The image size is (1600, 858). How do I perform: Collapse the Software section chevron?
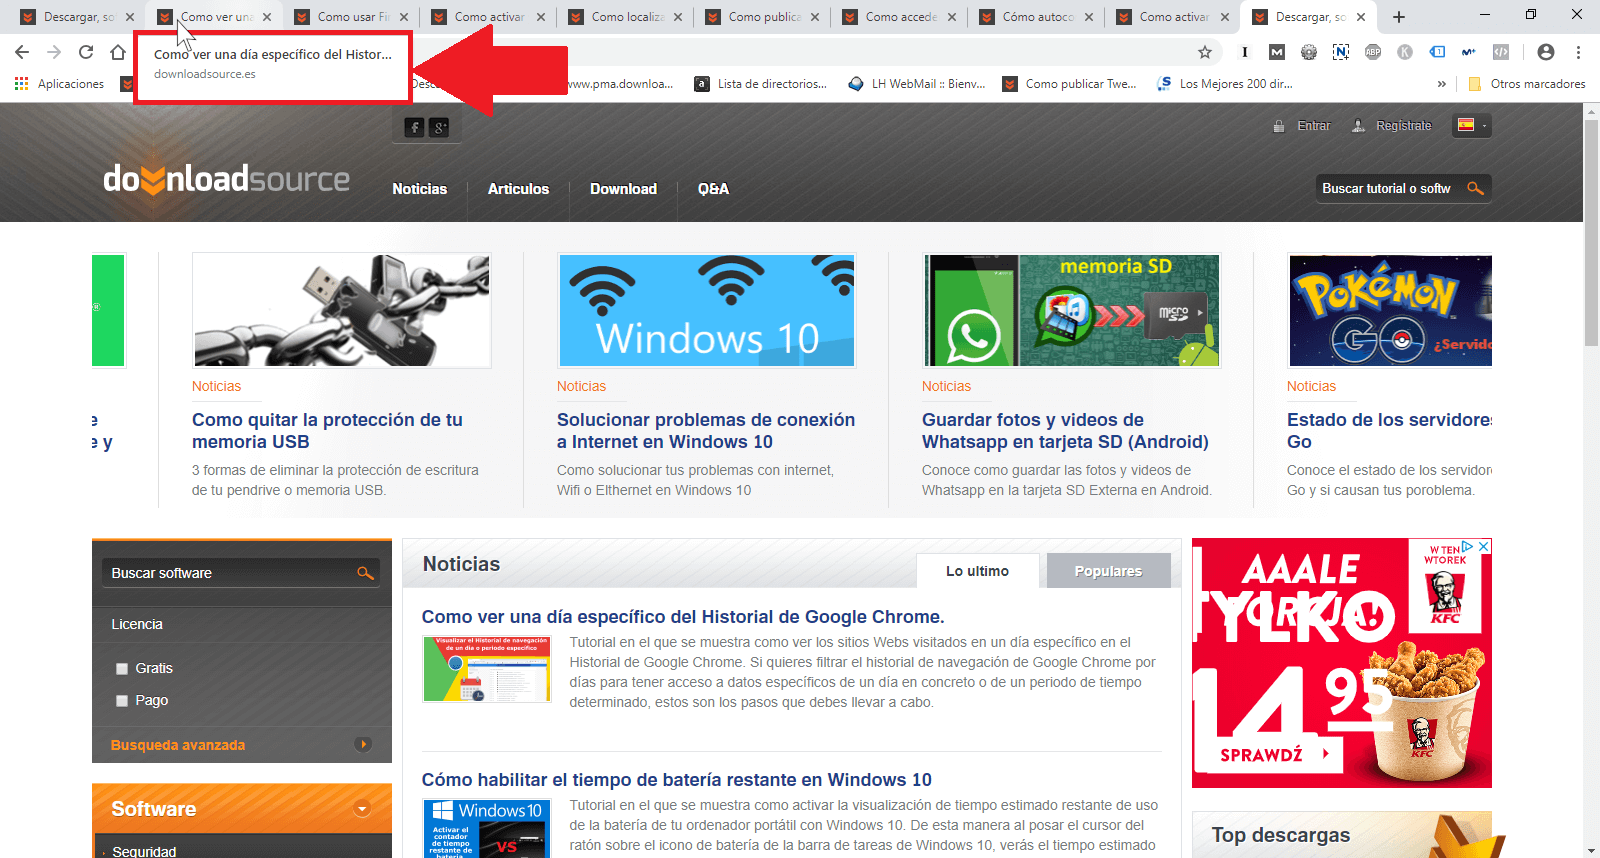tap(362, 809)
